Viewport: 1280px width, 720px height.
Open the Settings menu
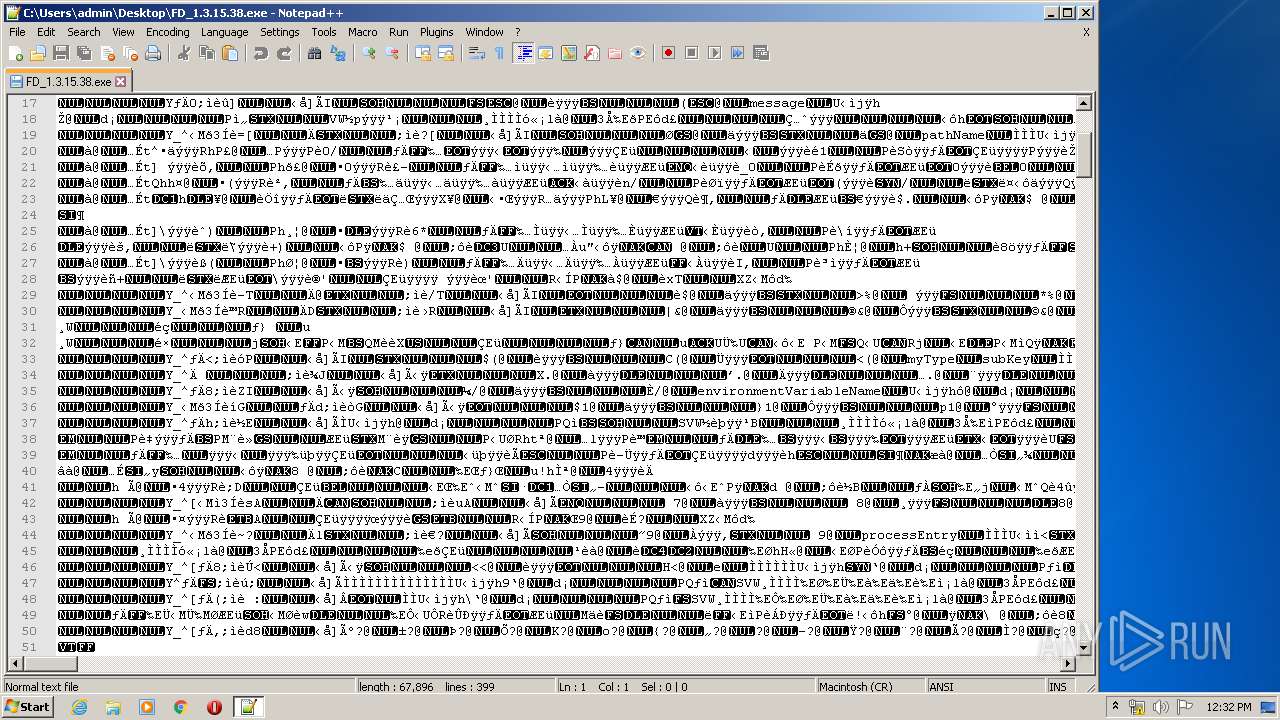click(x=280, y=32)
